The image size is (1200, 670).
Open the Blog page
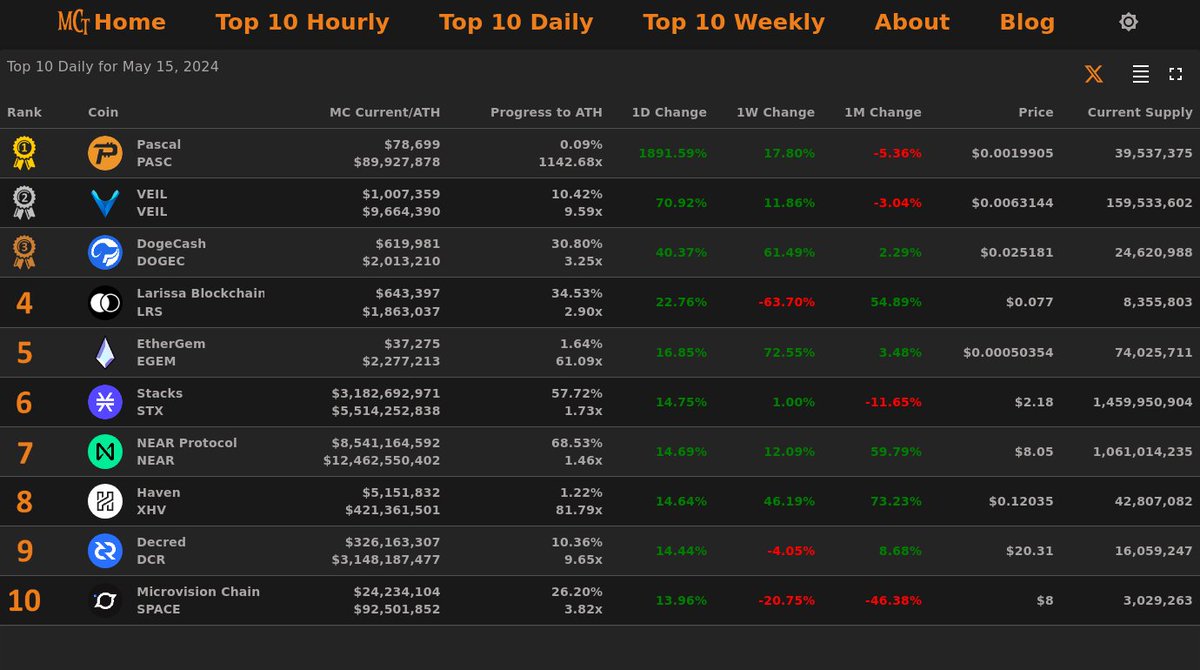pos(1027,22)
